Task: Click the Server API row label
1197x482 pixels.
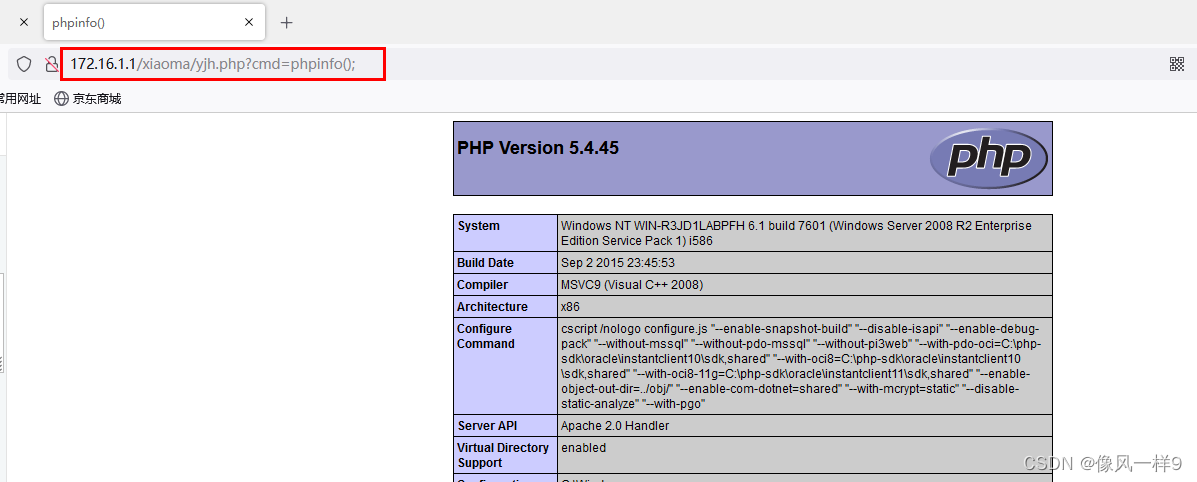Action: pos(487,425)
